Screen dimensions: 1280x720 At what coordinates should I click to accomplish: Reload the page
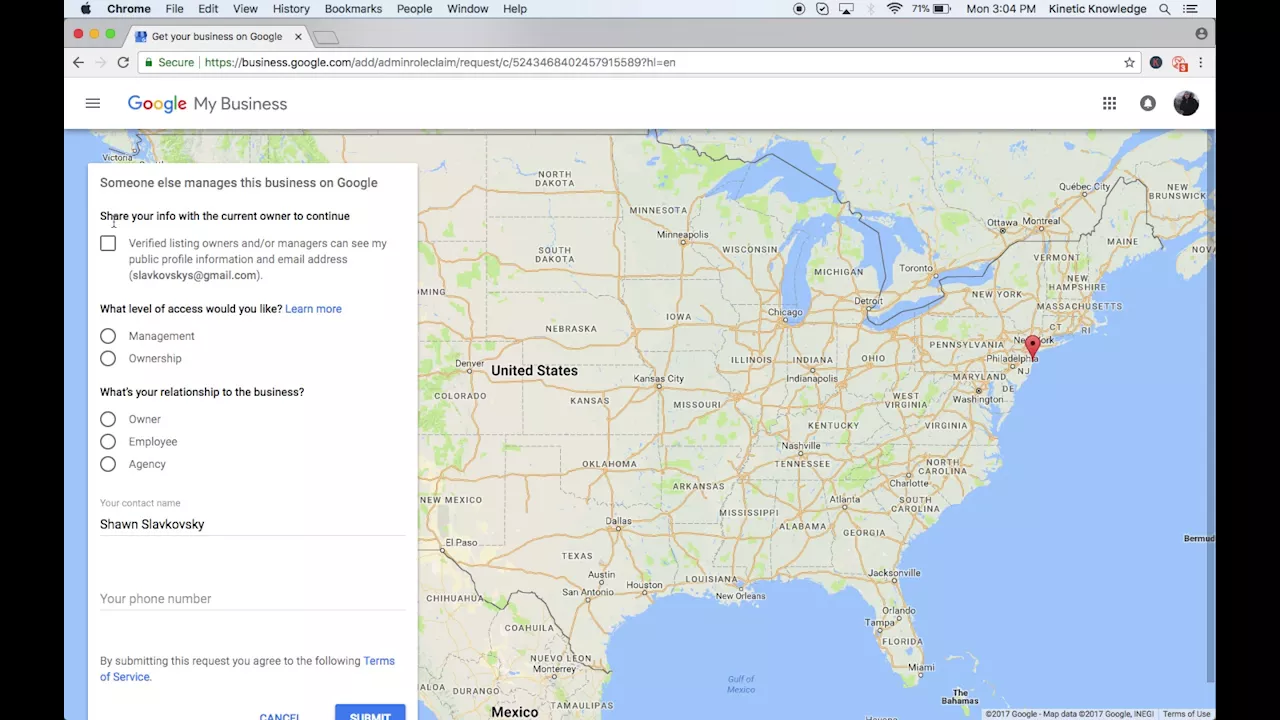tap(123, 62)
